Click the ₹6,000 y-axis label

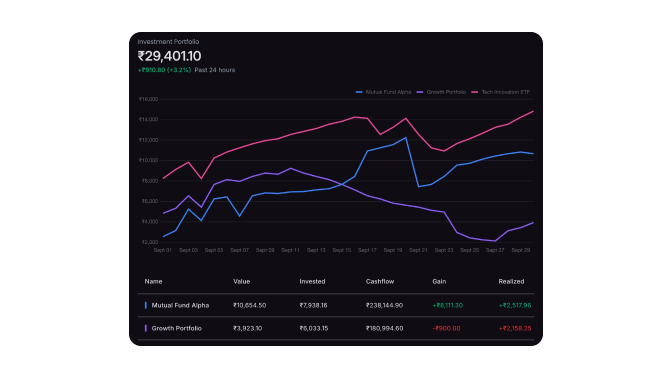point(150,201)
